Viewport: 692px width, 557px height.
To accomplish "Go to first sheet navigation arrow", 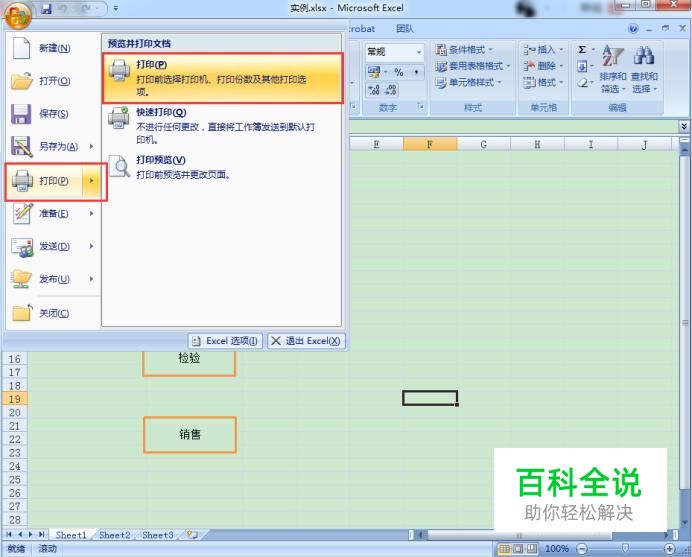I will click(9, 534).
